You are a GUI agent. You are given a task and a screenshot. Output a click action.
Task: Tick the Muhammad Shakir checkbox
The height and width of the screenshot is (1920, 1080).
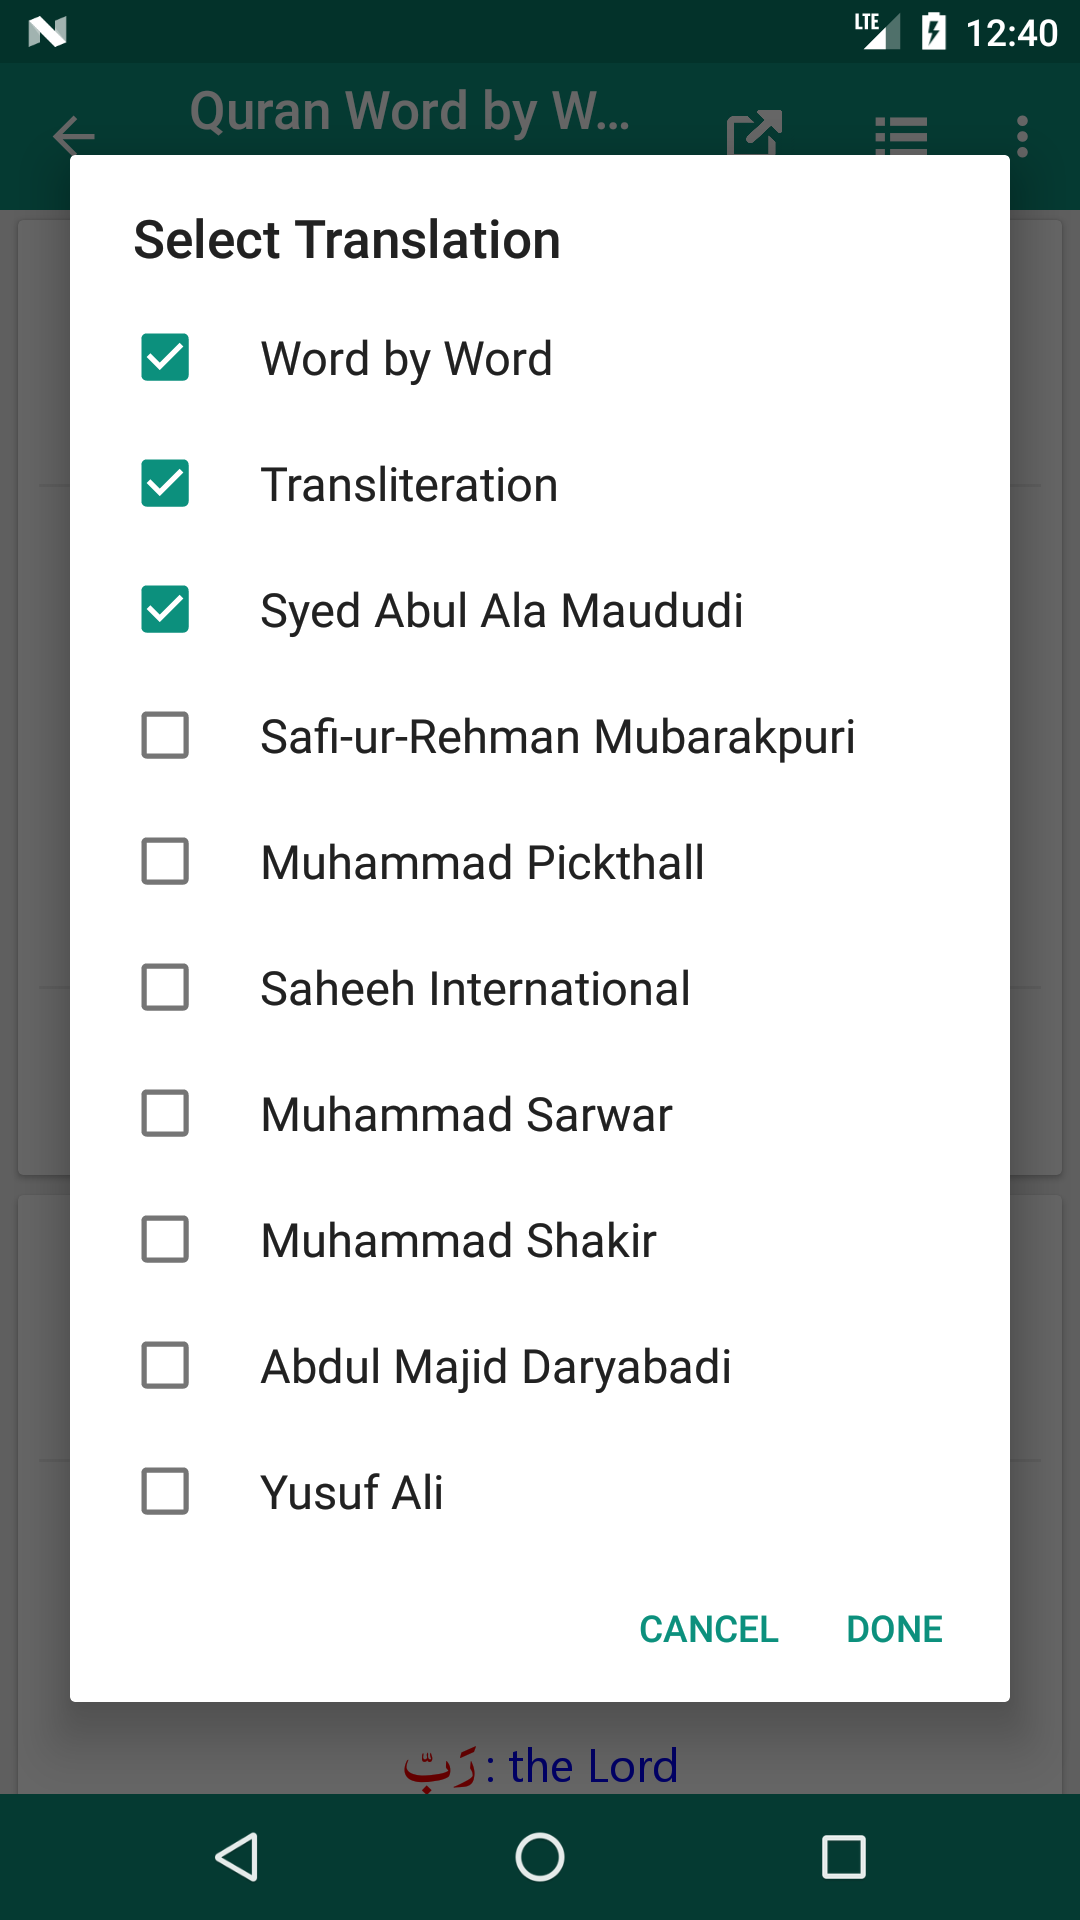(x=165, y=1240)
